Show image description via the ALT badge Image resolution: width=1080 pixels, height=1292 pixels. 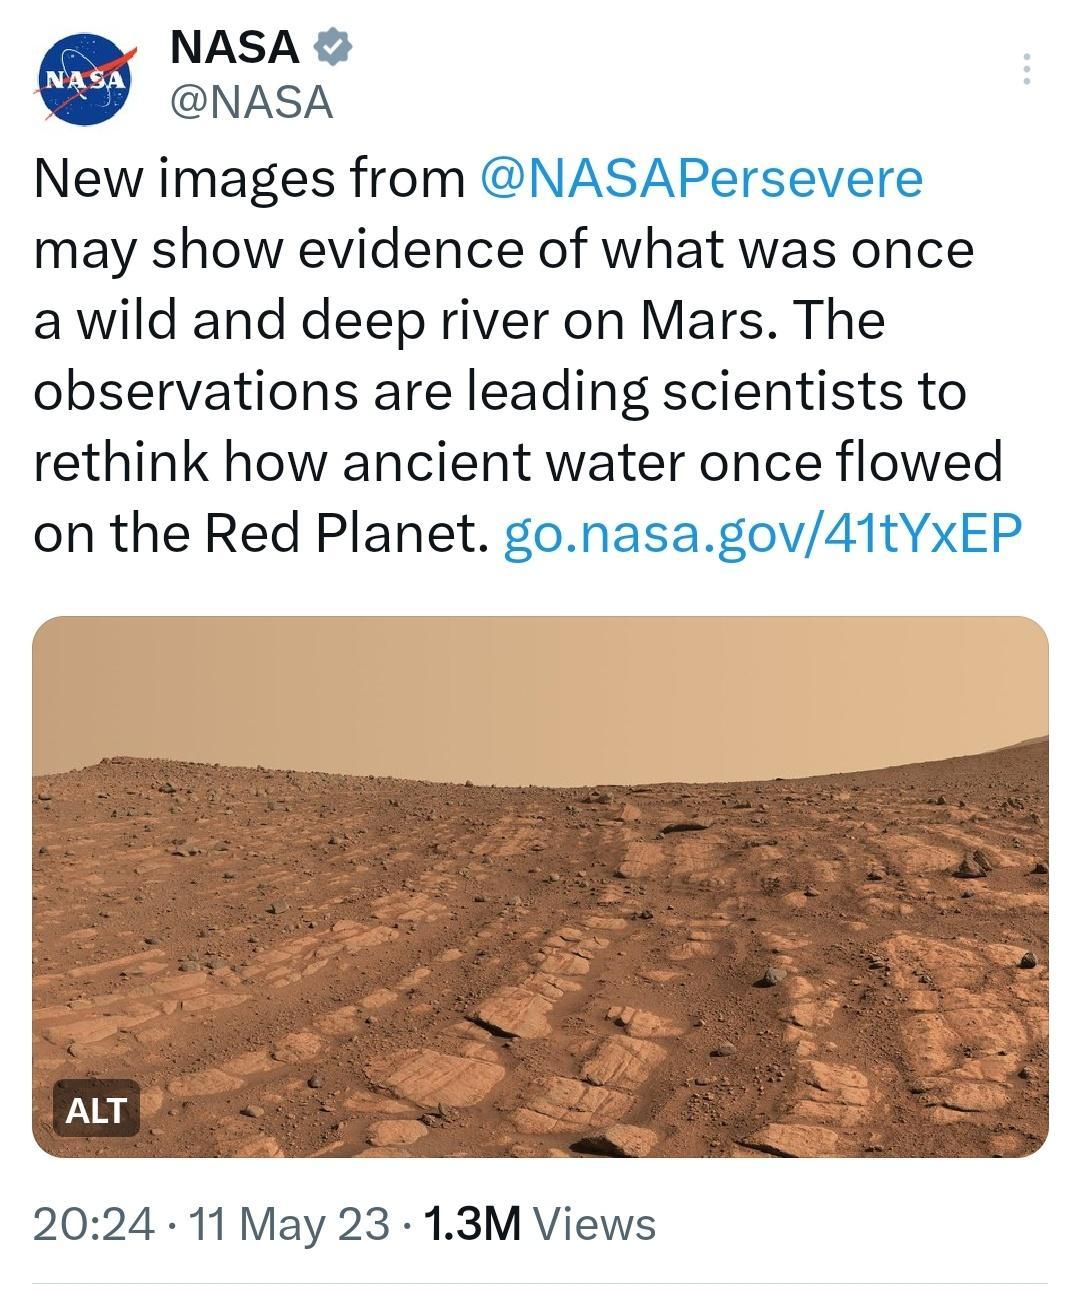pos(96,1109)
